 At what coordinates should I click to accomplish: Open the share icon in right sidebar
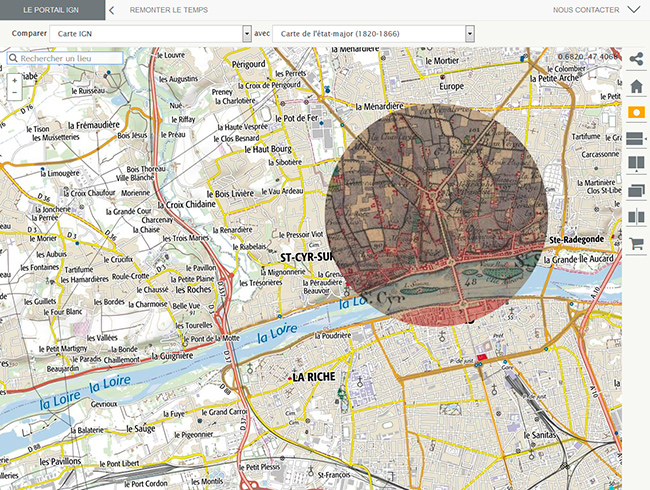click(636, 59)
